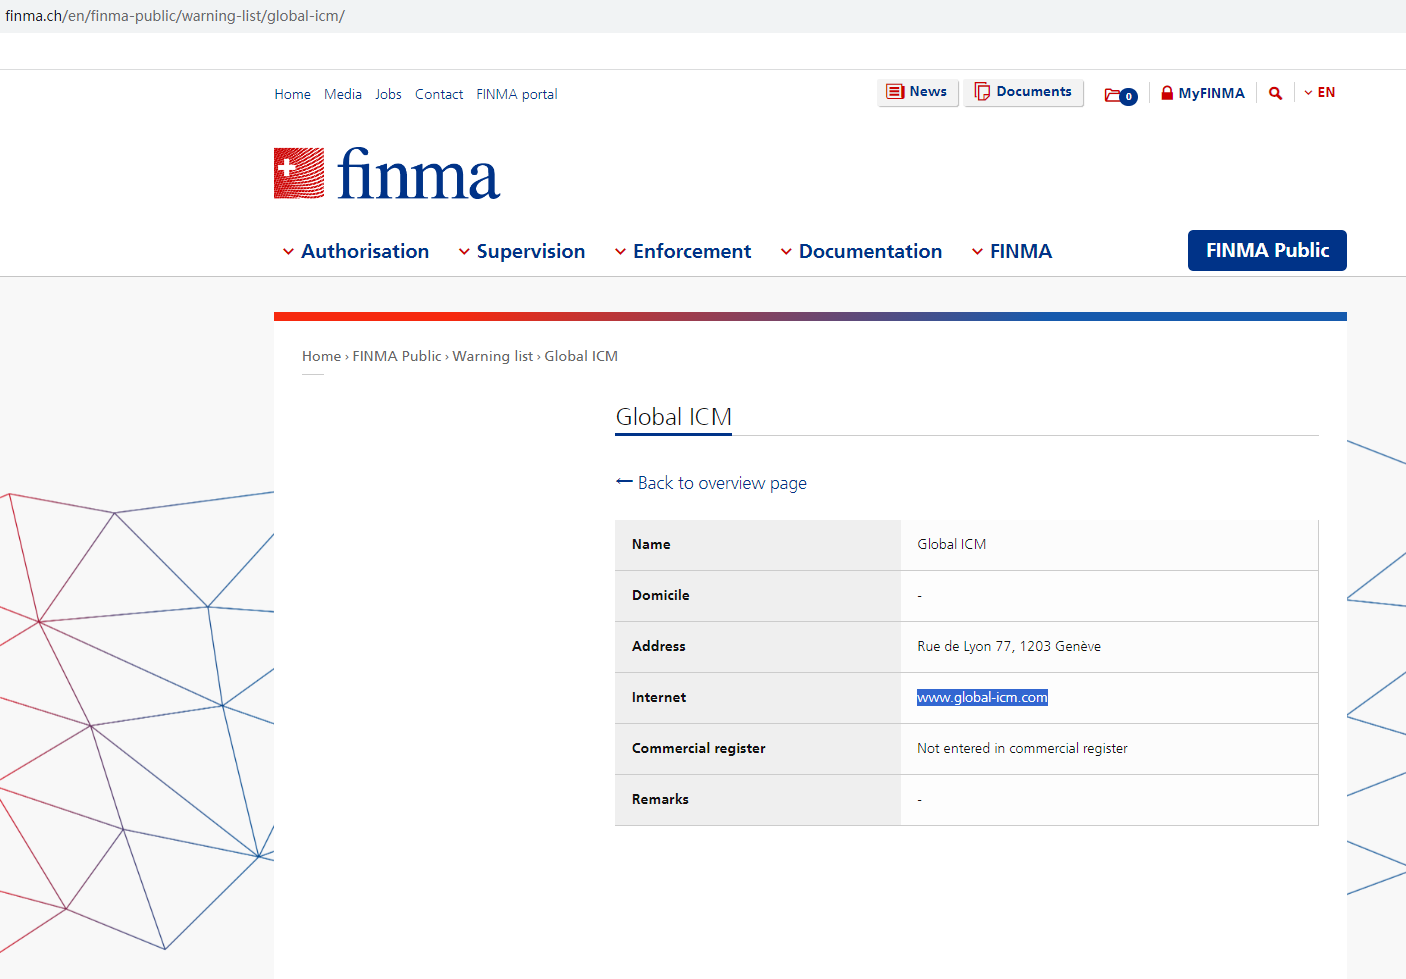Open the Jobs link in header
The width and height of the screenshot is (1406, 979).
point(388,94)
